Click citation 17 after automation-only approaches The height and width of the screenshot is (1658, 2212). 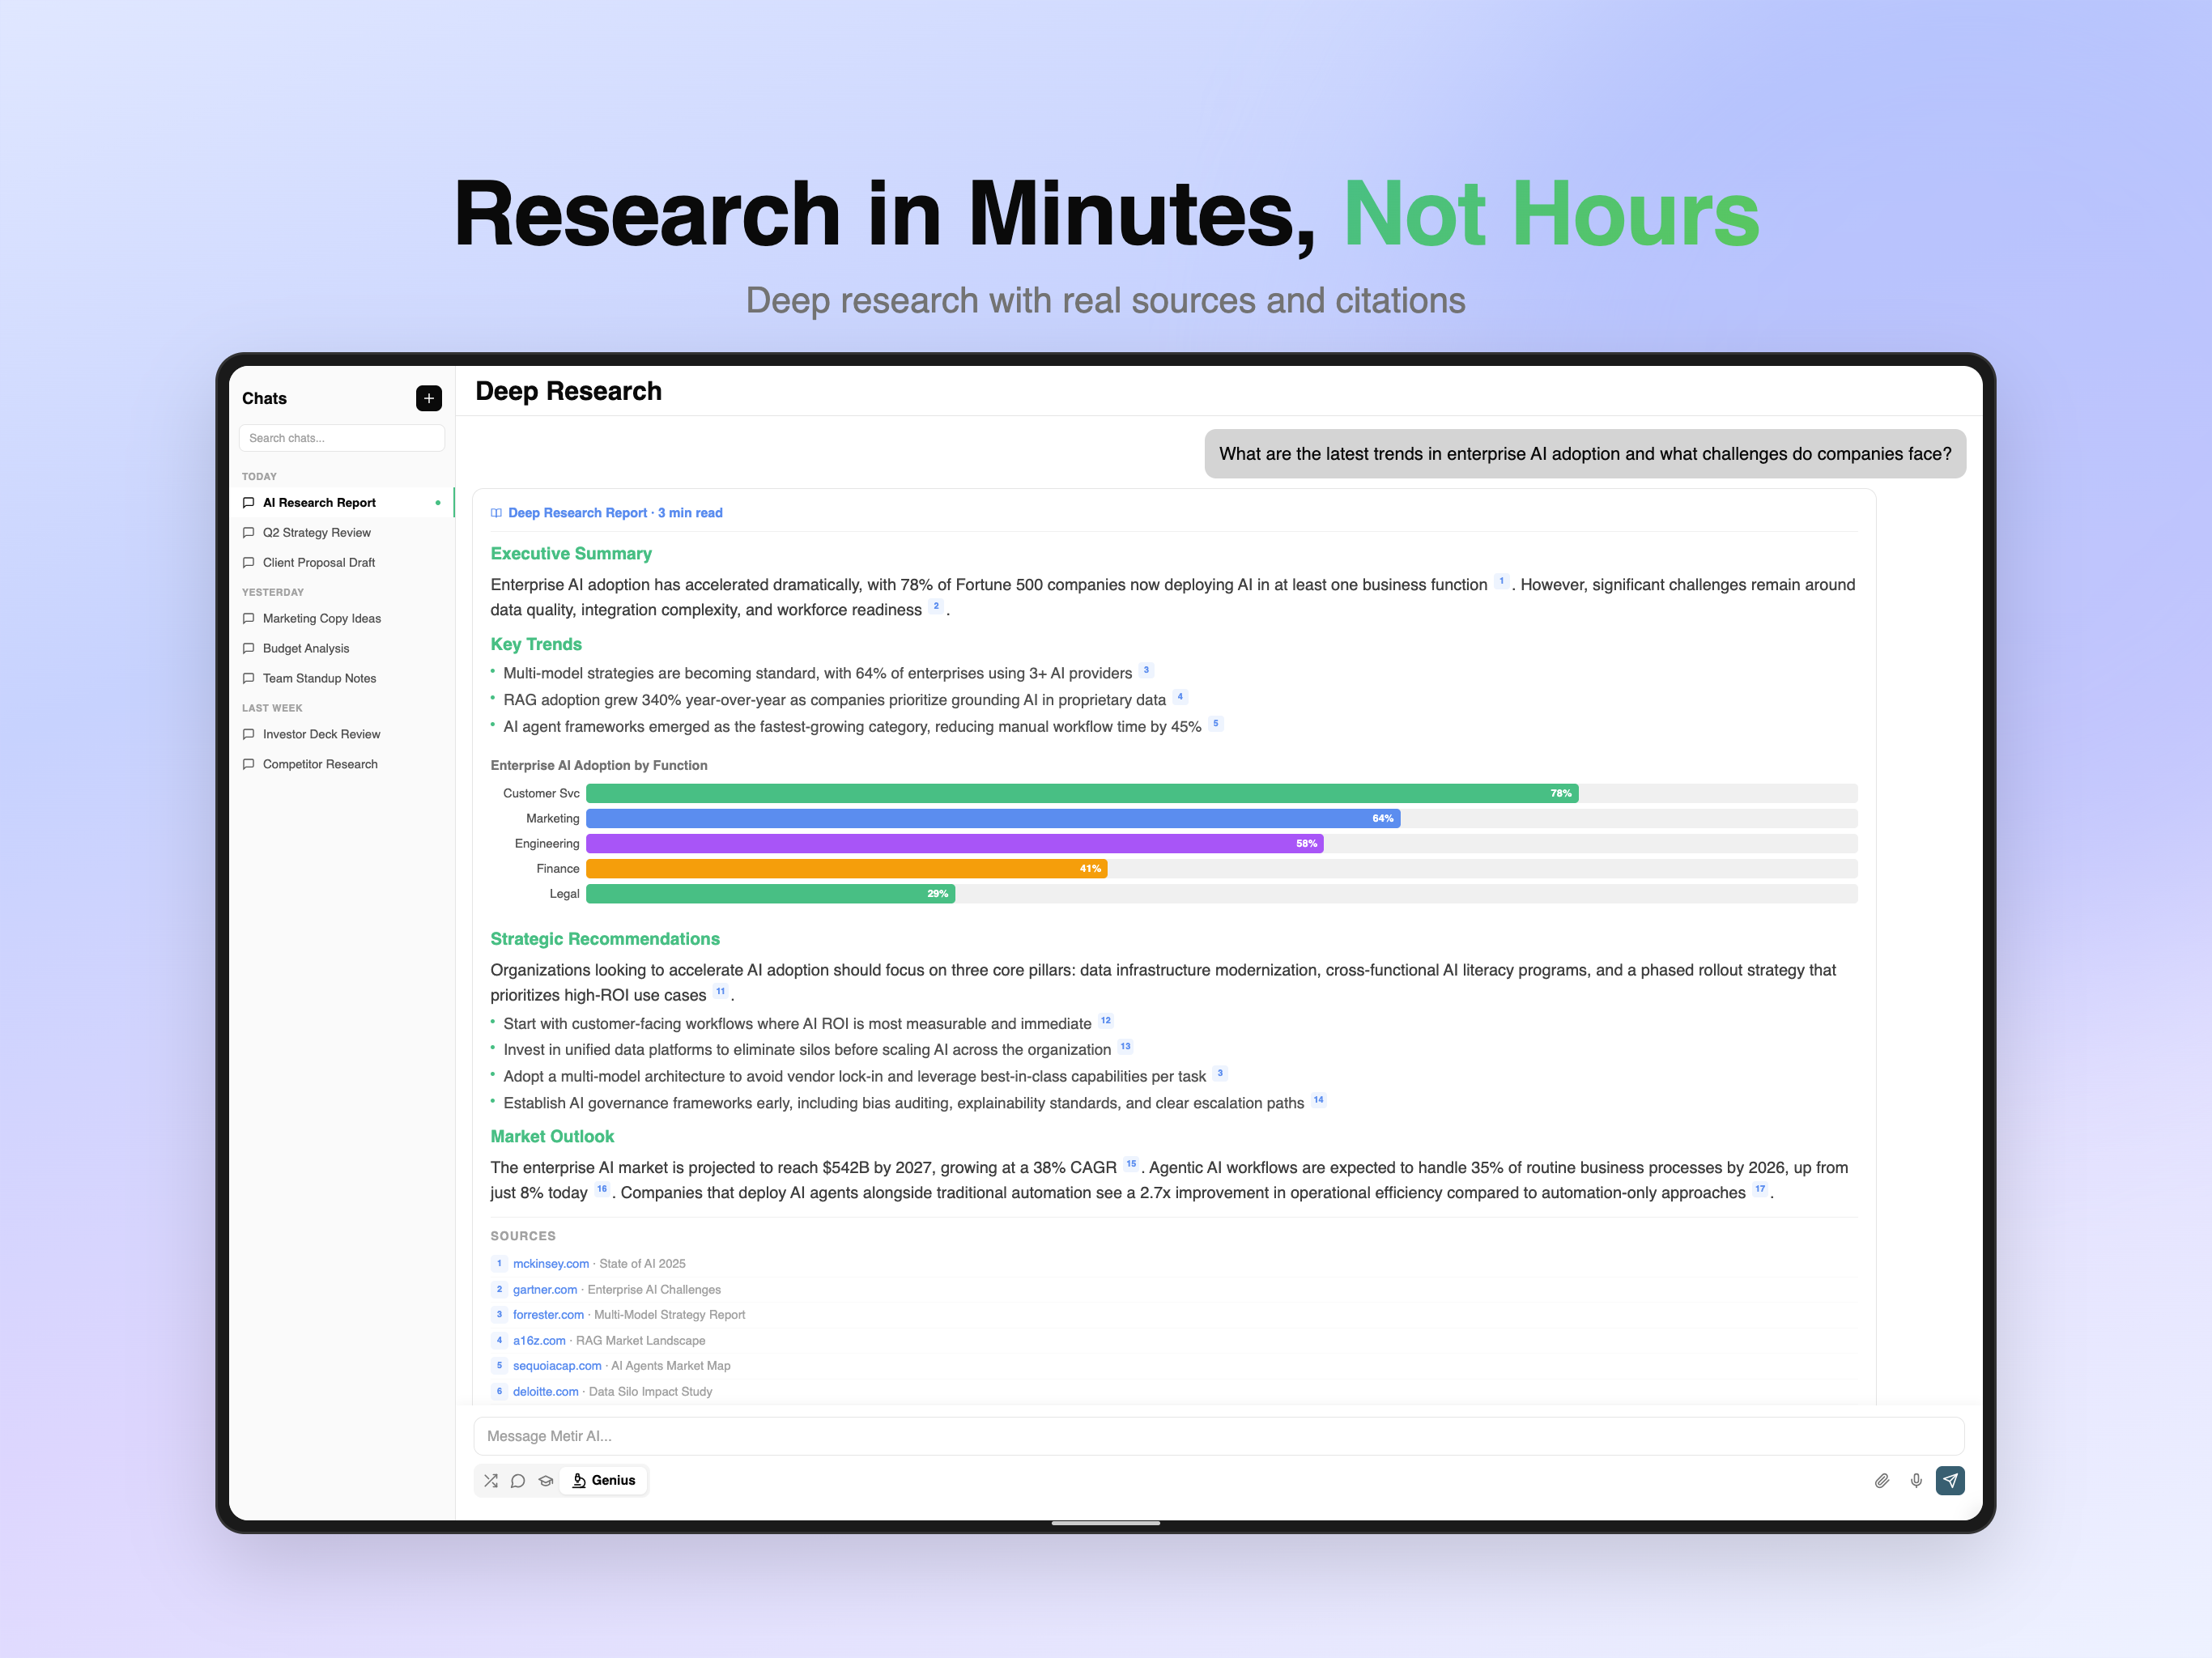1760,1190
